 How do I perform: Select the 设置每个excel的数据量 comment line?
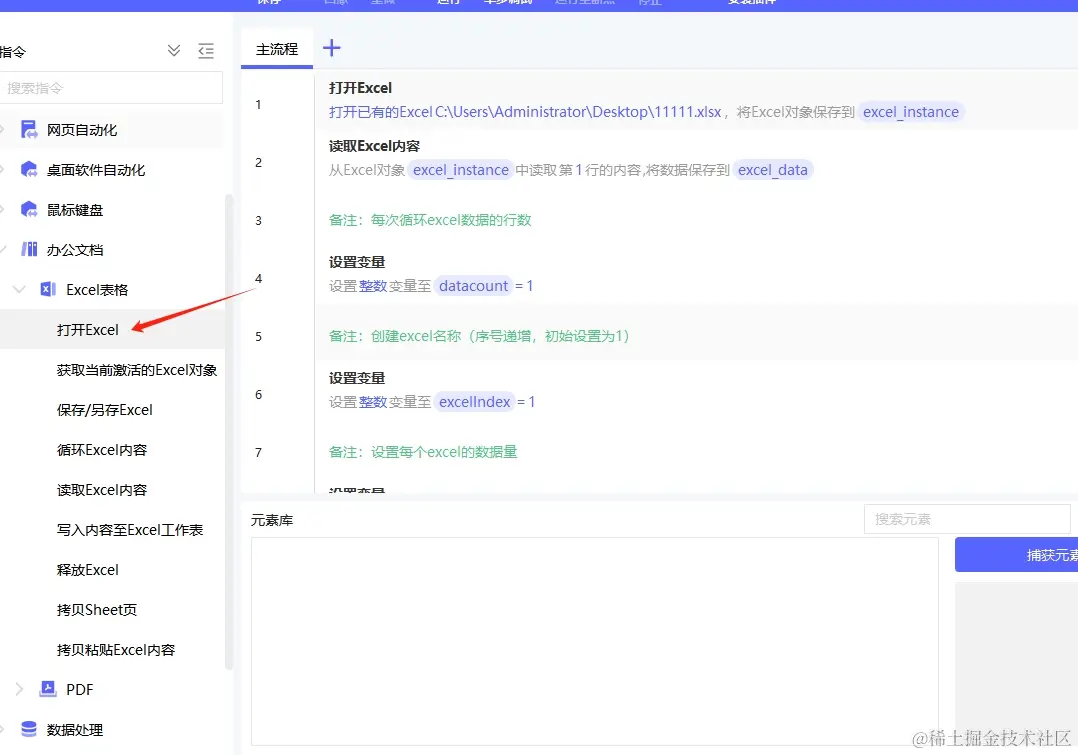point(423,452)
